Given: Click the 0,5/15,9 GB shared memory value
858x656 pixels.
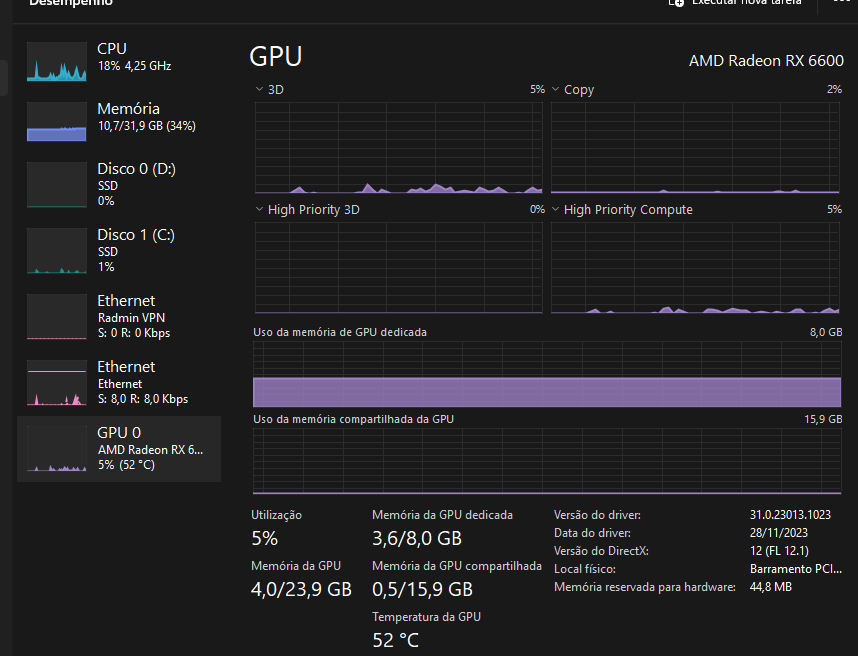Looking at the screenshot, I should tap(422, 589).
